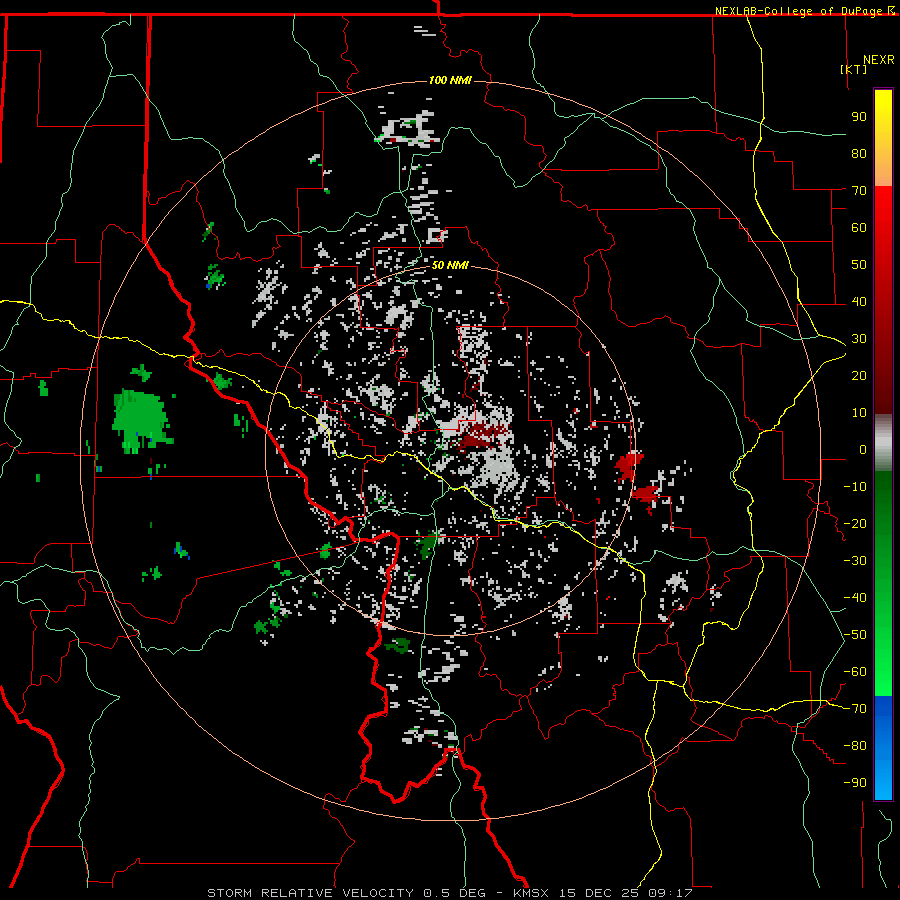Click the -60 value on the velocity scale
The height and width of the screenshot is (900, 900).
click(855, 672)
